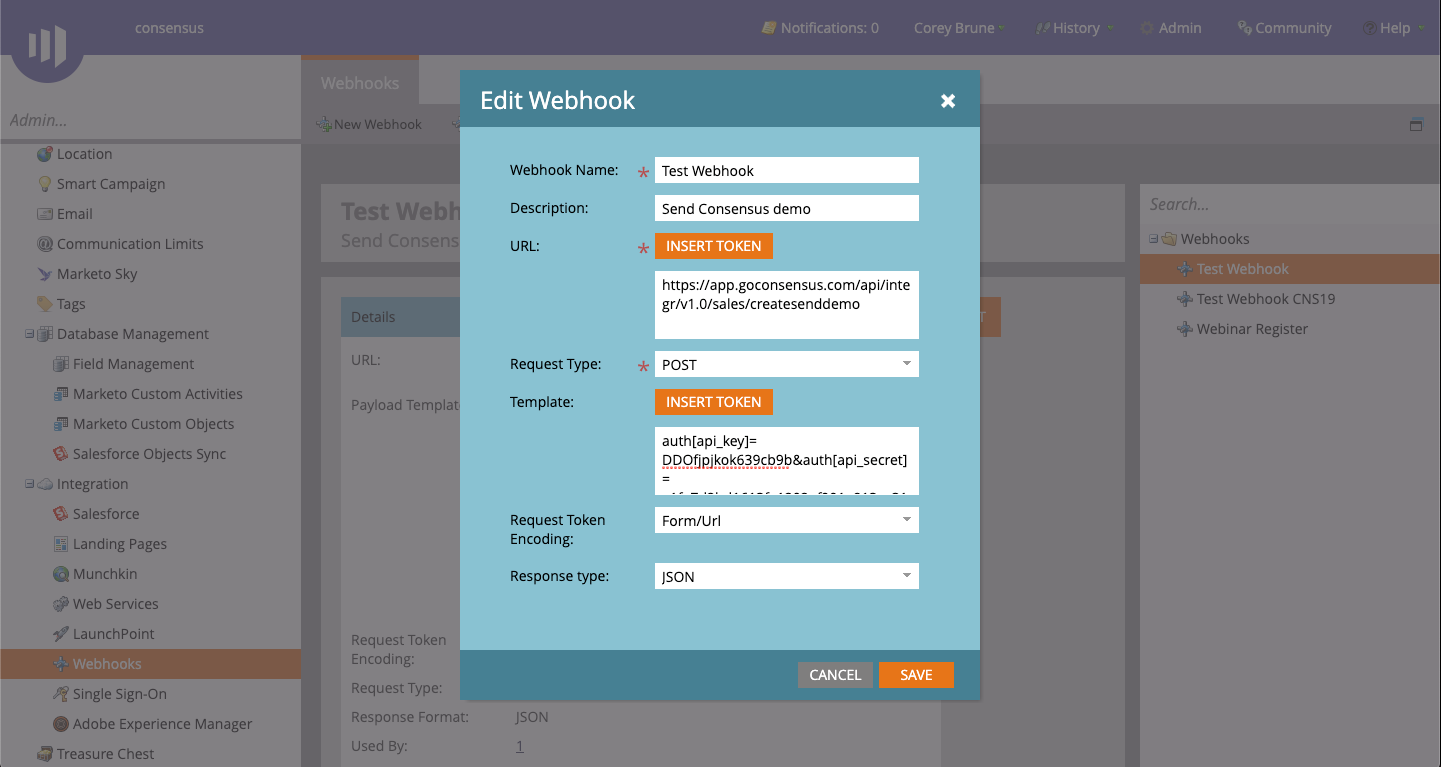Select the Webhooks tab

coord(360,83)
